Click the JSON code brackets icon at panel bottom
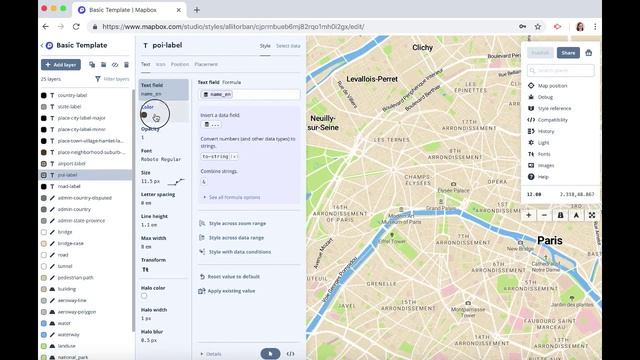Viewport: 640px width, 360px height. 290,354
